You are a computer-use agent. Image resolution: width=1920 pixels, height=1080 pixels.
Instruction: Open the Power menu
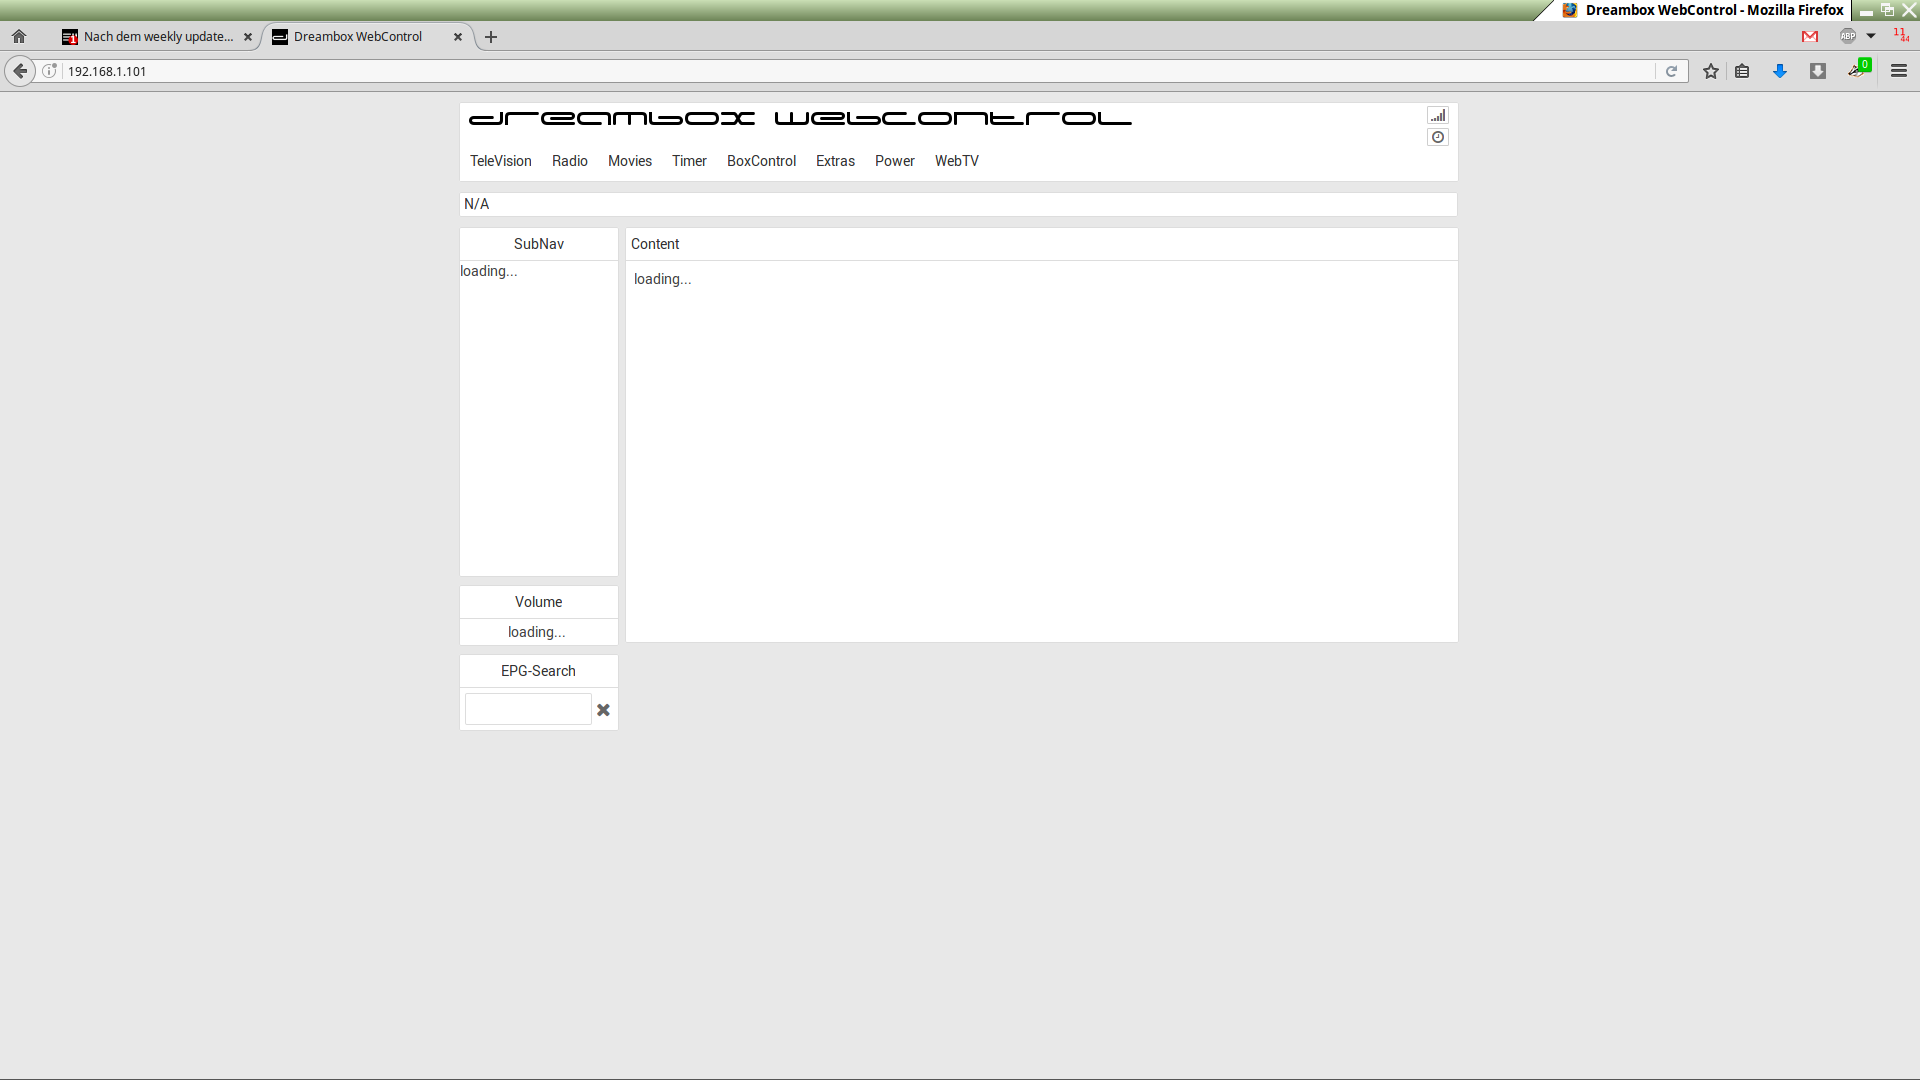coord(895,161)
